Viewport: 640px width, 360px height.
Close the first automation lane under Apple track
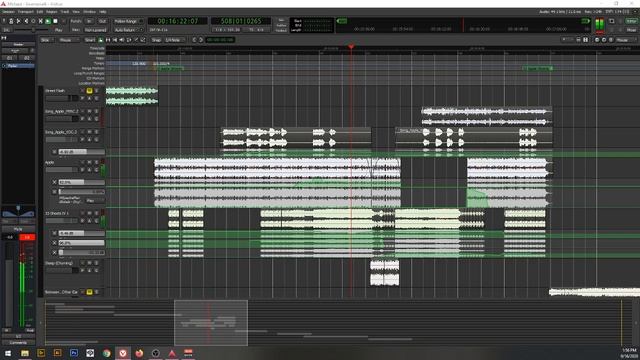click(54, 182)
